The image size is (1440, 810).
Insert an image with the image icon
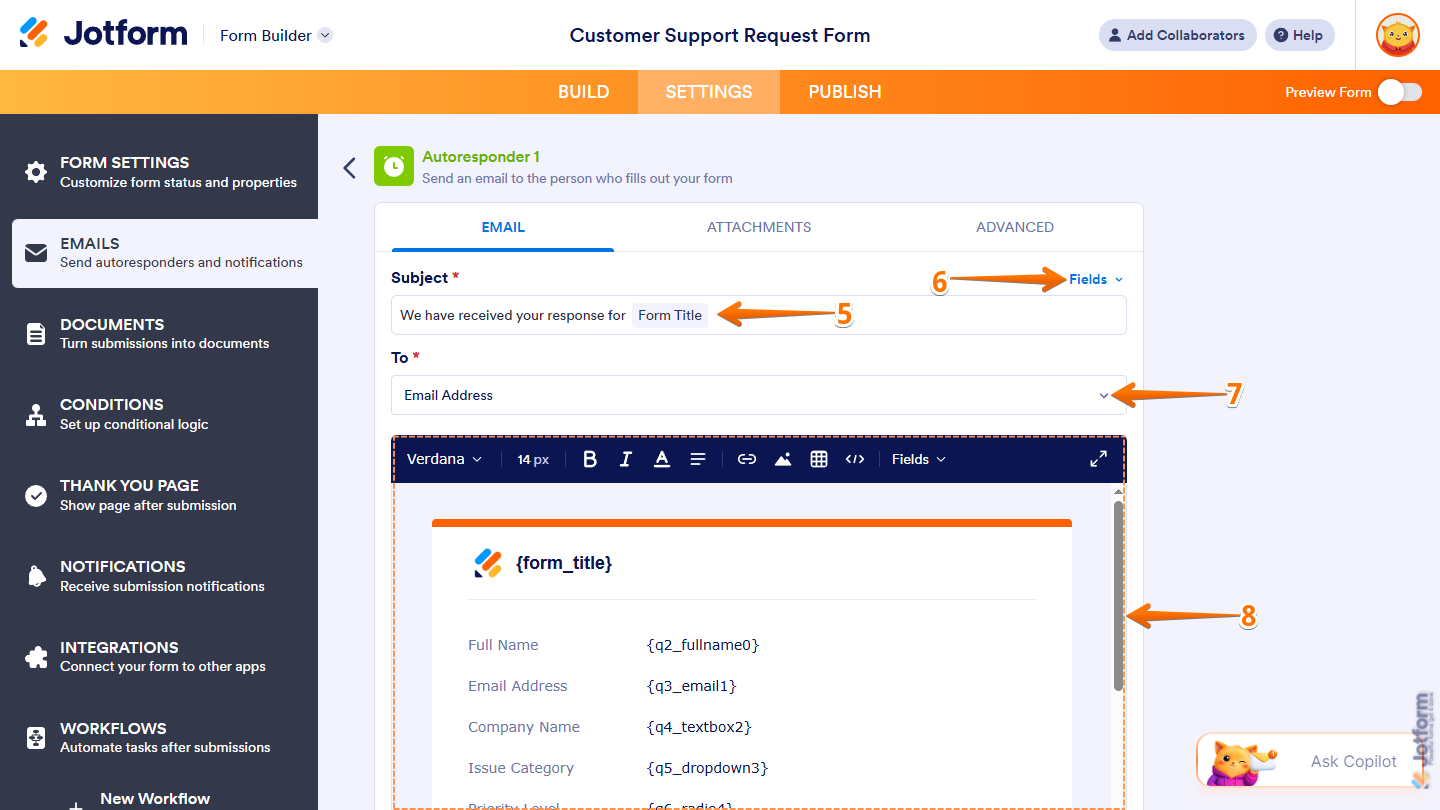(783, 459)
